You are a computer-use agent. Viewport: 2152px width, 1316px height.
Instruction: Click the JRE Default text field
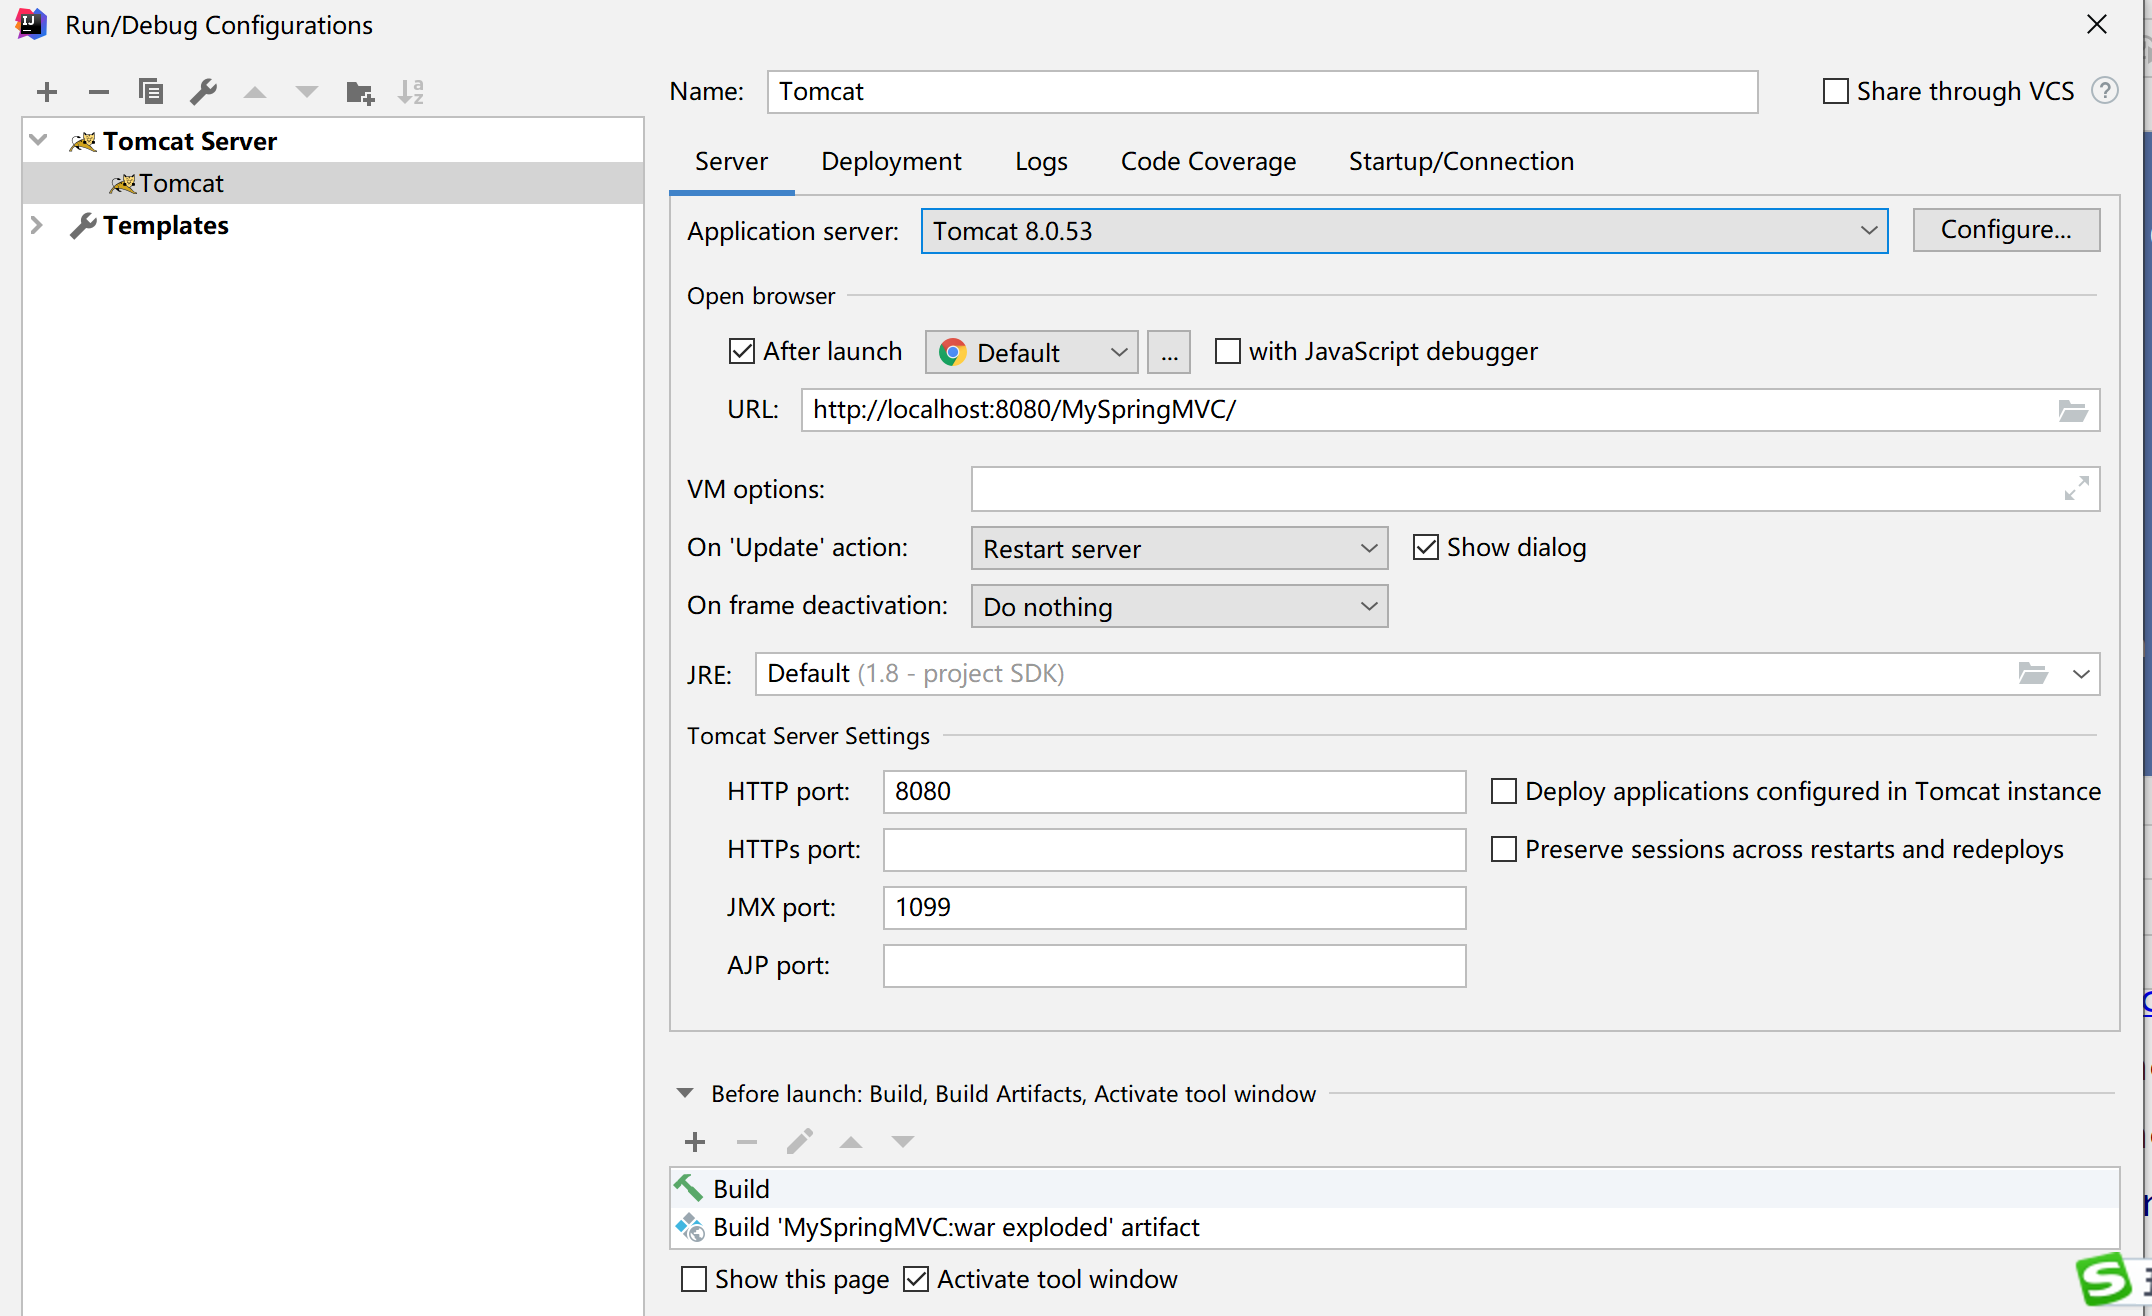pos(1427,674)
